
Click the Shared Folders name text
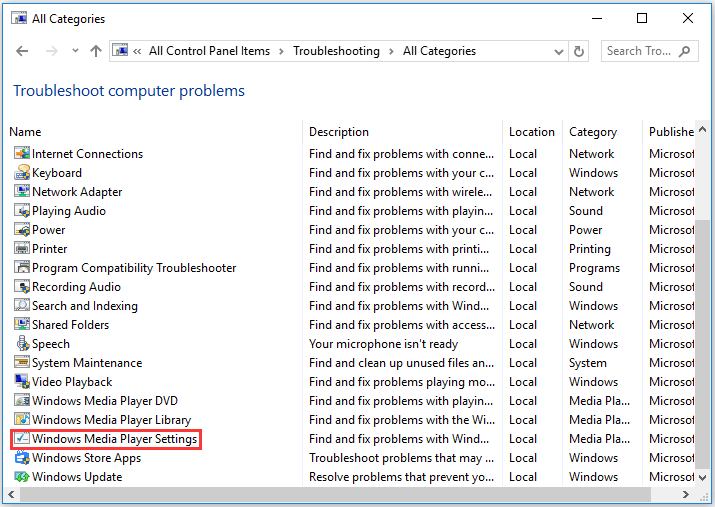pos(71,325)
